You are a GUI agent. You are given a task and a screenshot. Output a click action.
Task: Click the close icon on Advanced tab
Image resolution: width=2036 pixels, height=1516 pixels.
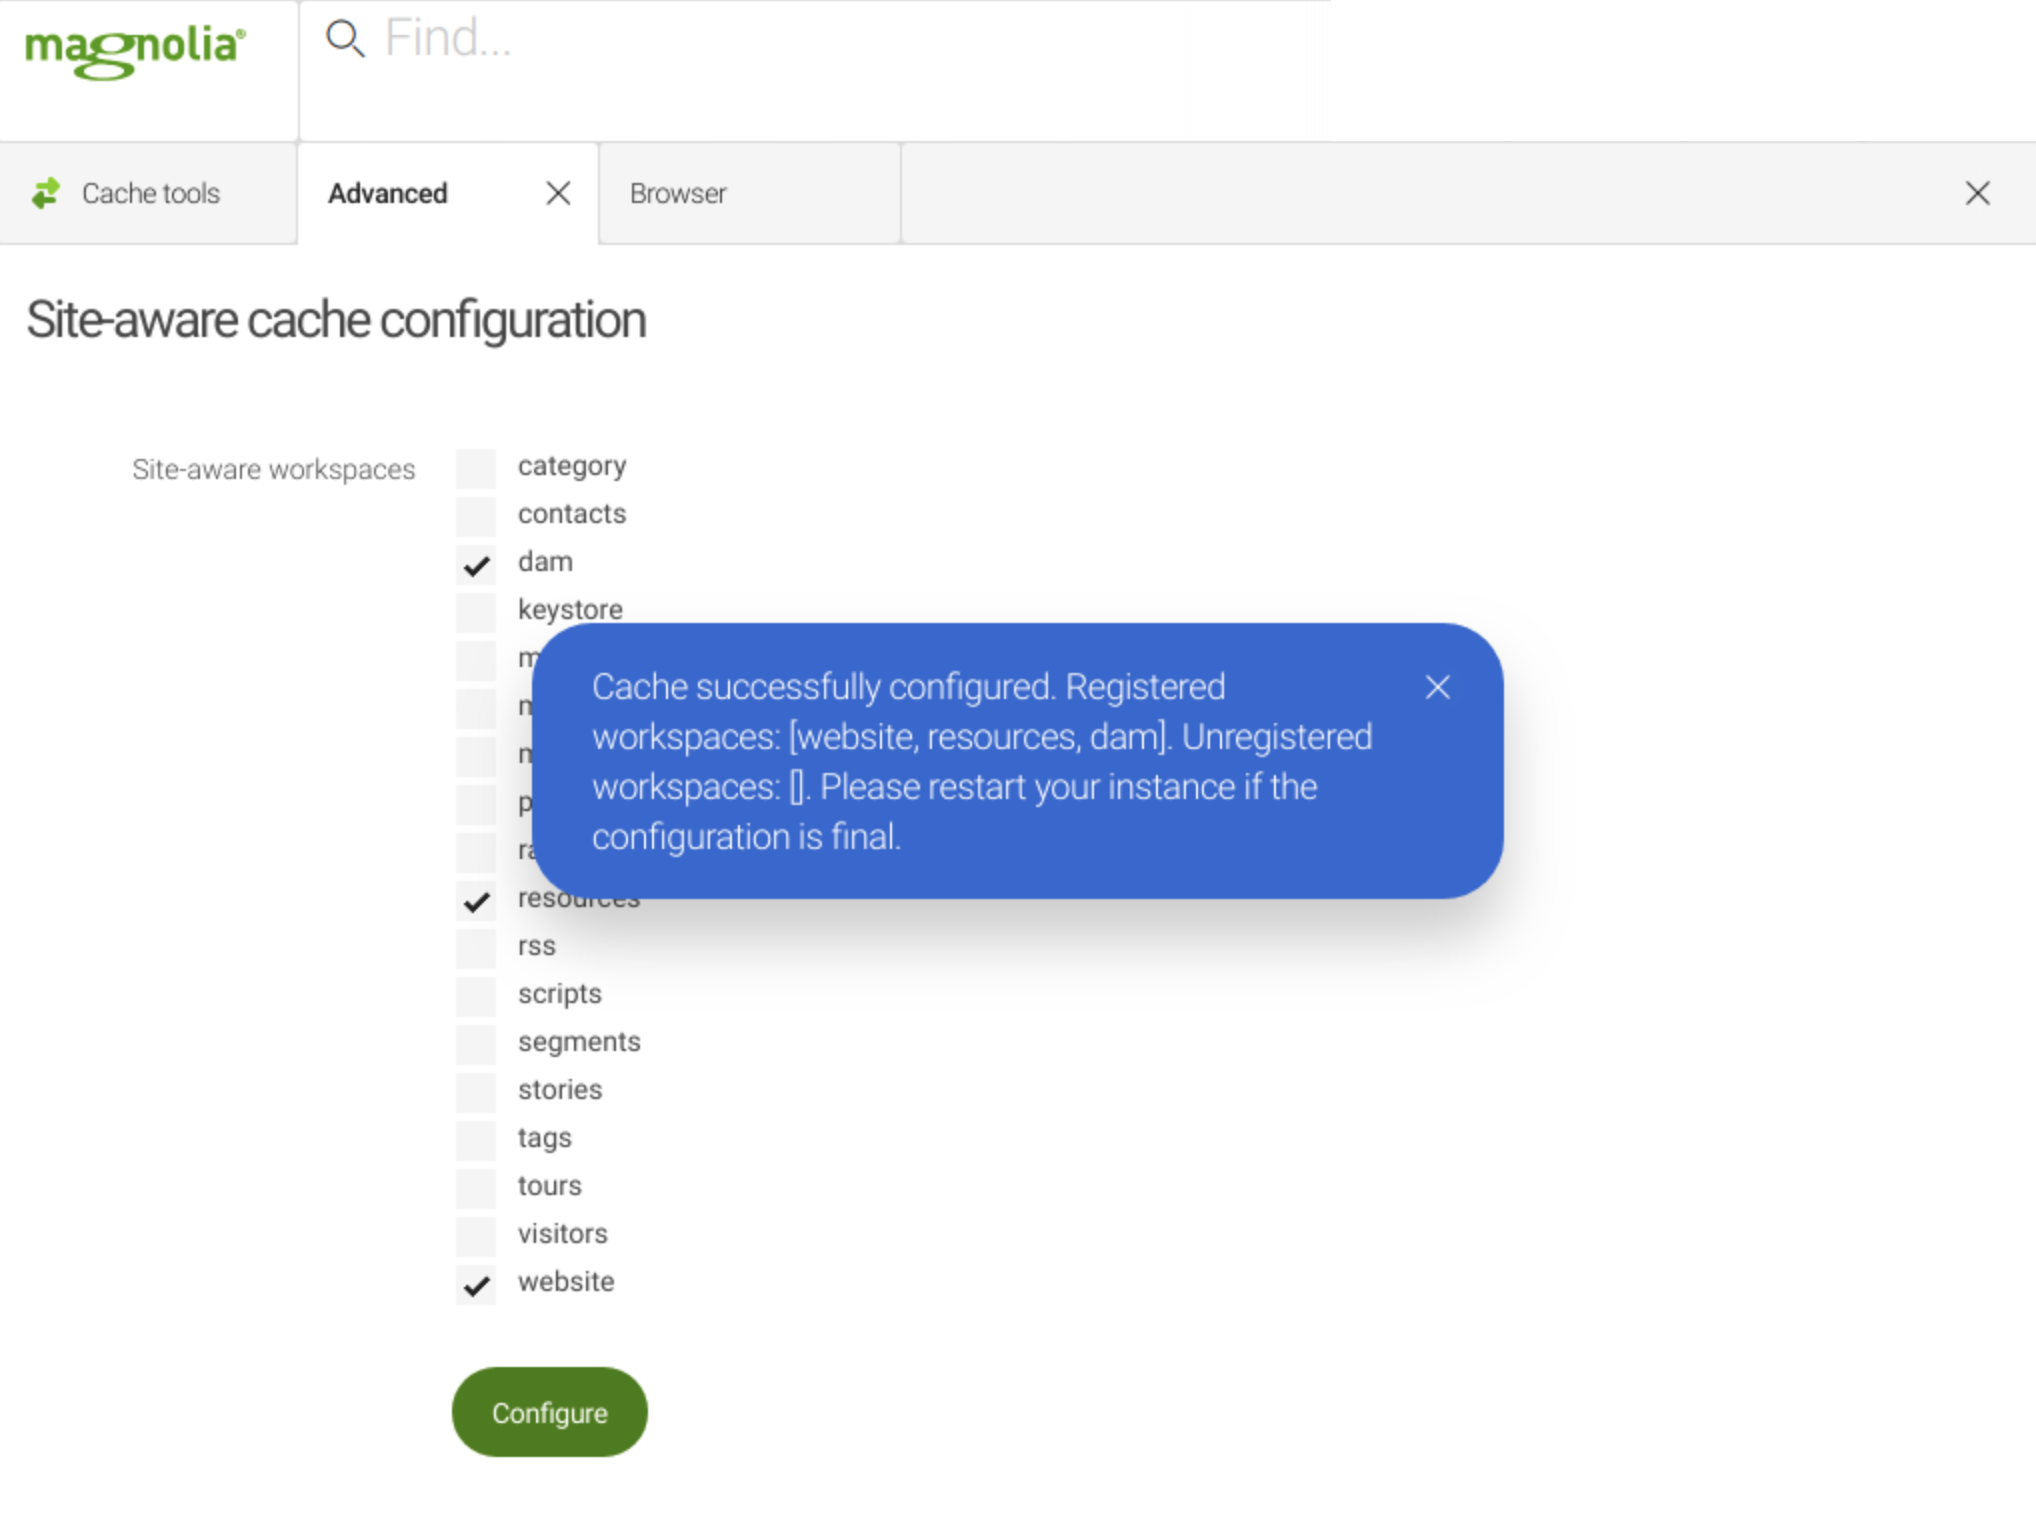557,193
